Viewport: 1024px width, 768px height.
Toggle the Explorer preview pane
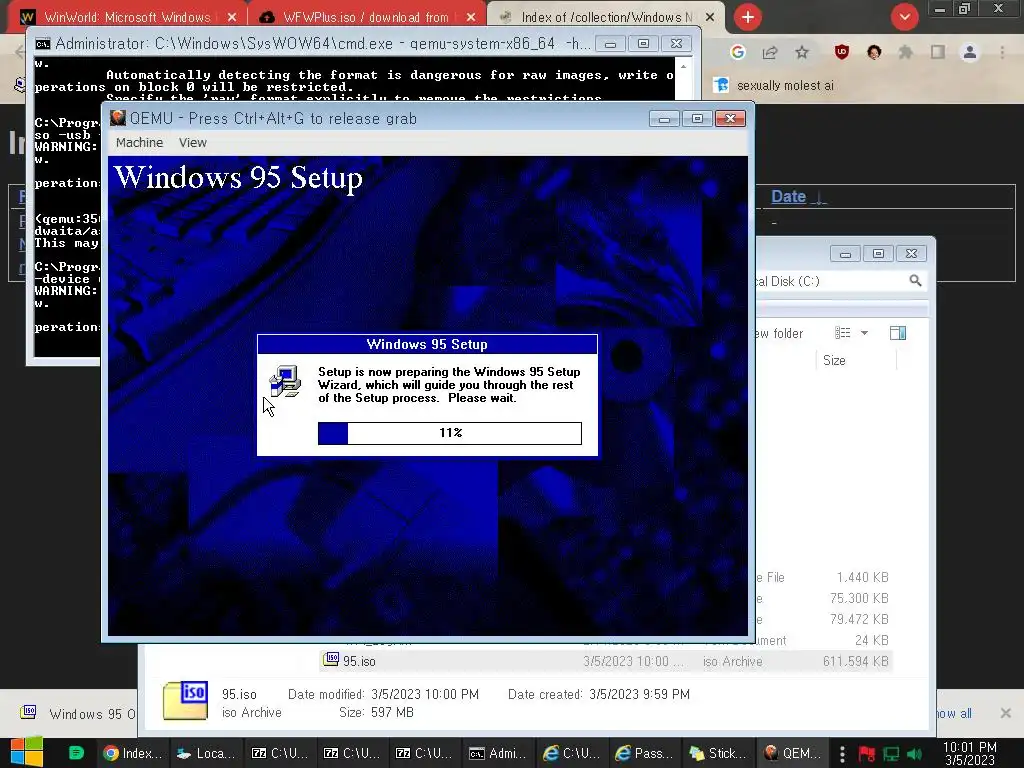(x=898, y=333)
